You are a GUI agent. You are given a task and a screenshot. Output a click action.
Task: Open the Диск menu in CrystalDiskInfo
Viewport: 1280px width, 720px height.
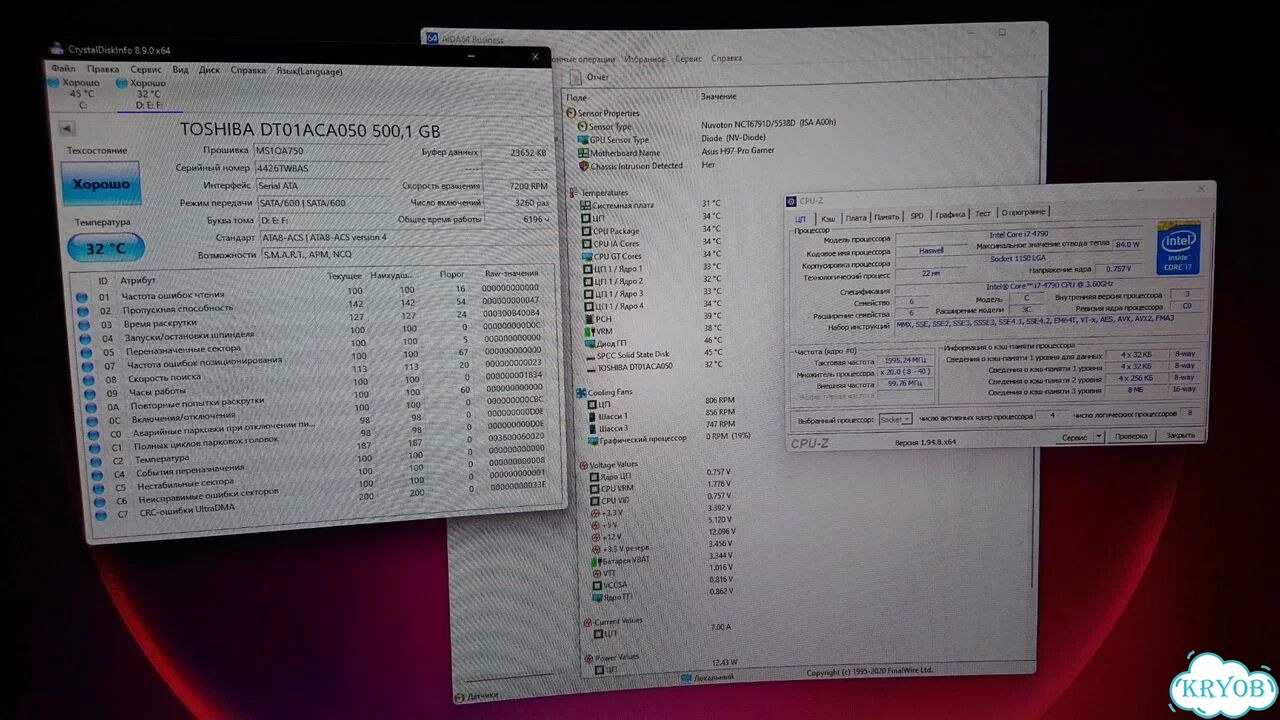tap(210, 70)
